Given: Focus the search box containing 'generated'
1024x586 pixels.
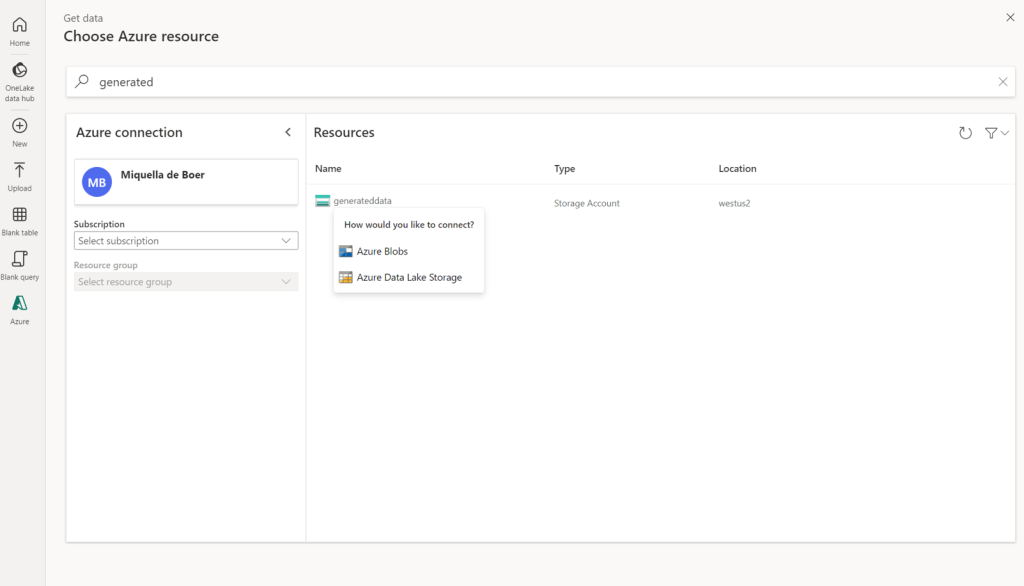Looking at the screenshot, I should (541, 82).
